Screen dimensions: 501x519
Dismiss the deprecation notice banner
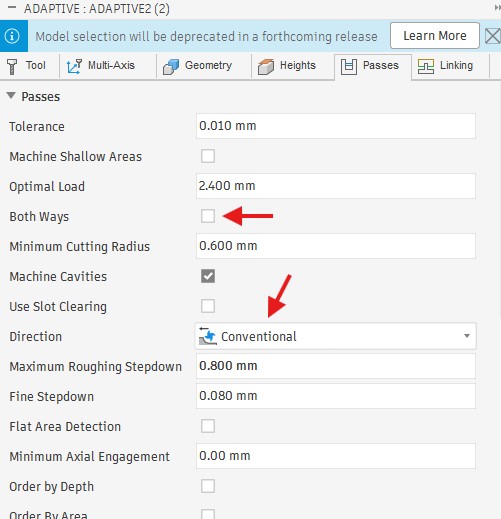click(x=493, y=36)
